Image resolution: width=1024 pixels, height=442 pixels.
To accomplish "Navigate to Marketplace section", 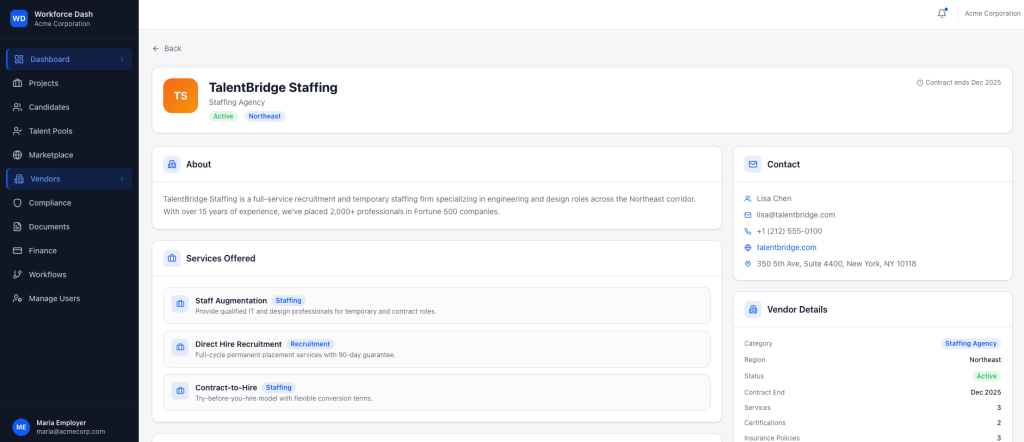I will point(51,155).
